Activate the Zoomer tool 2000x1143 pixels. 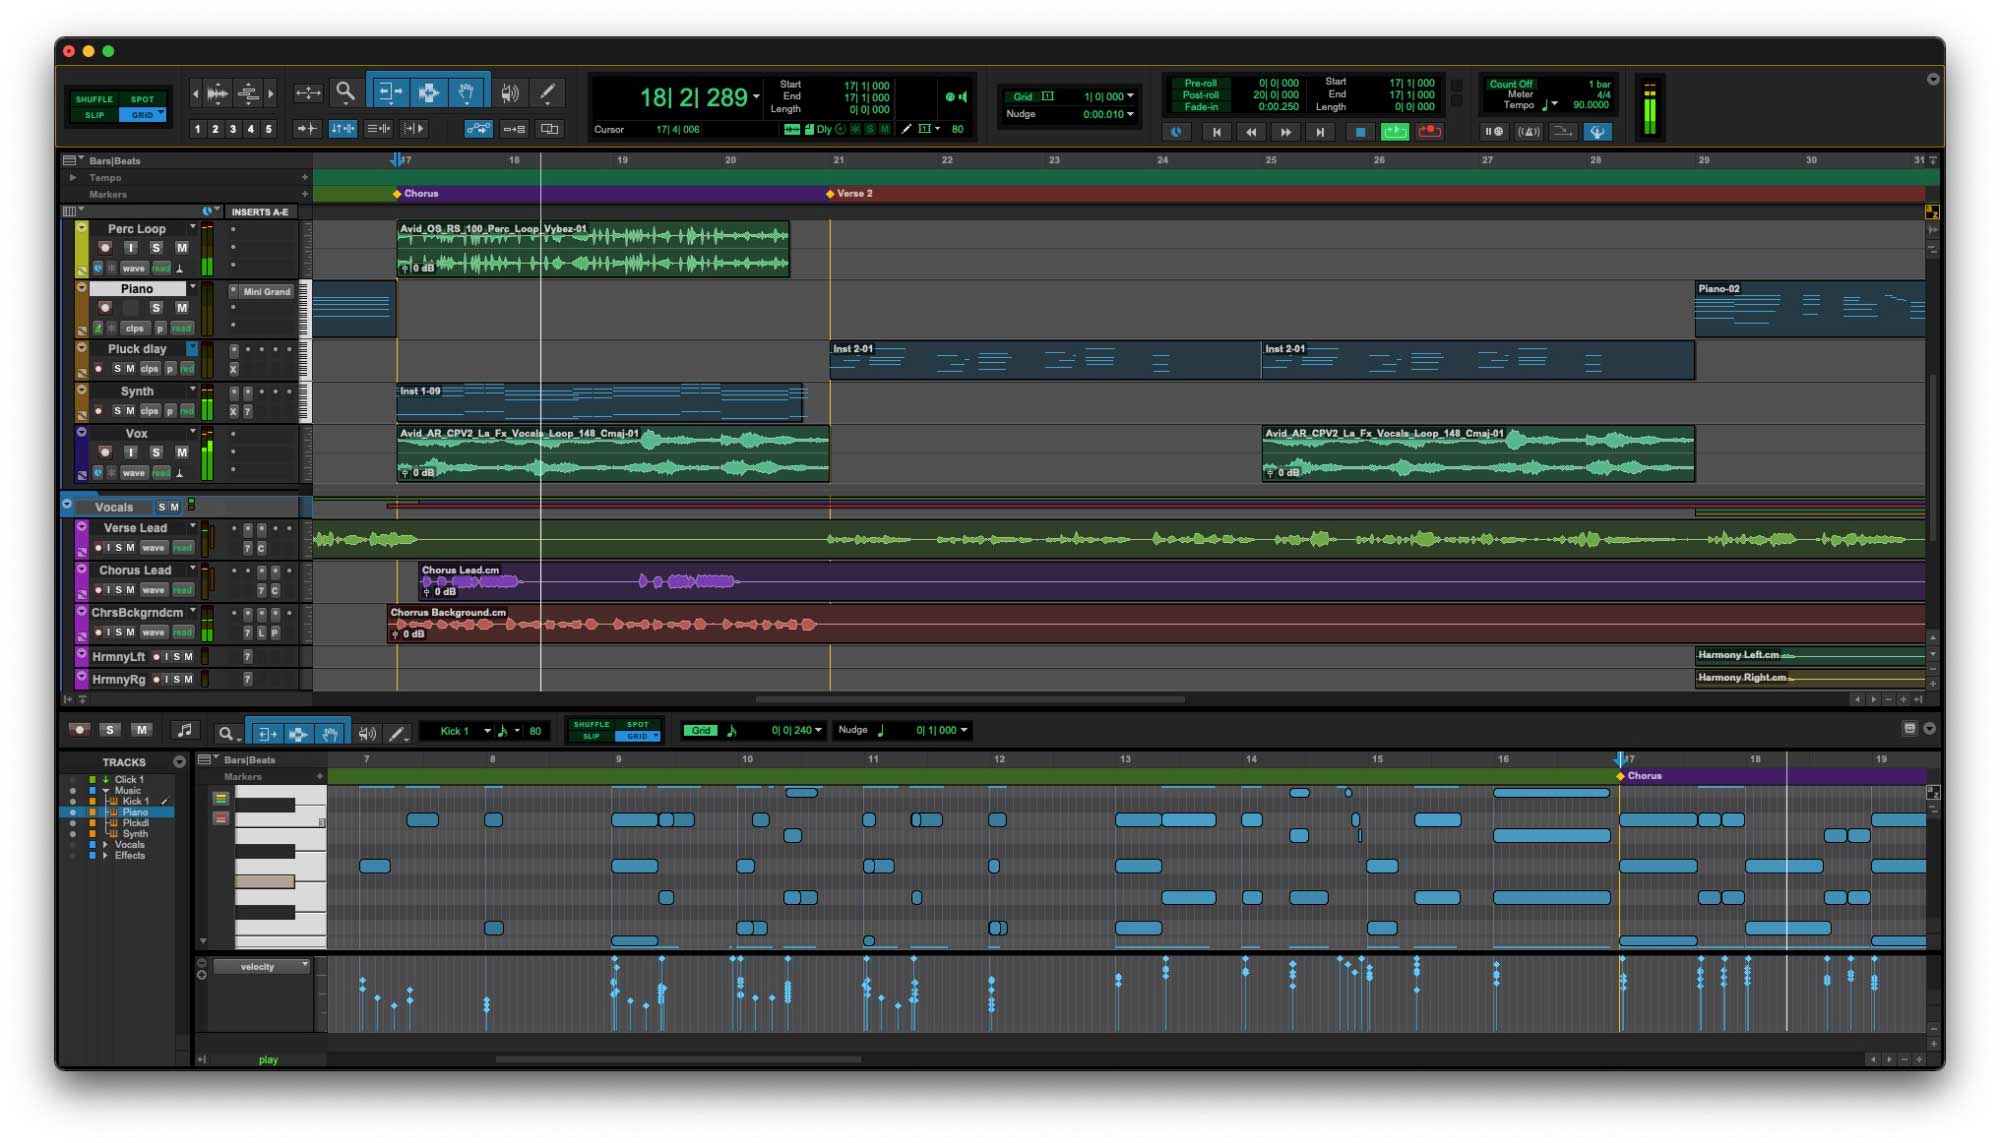coord(344,93)
